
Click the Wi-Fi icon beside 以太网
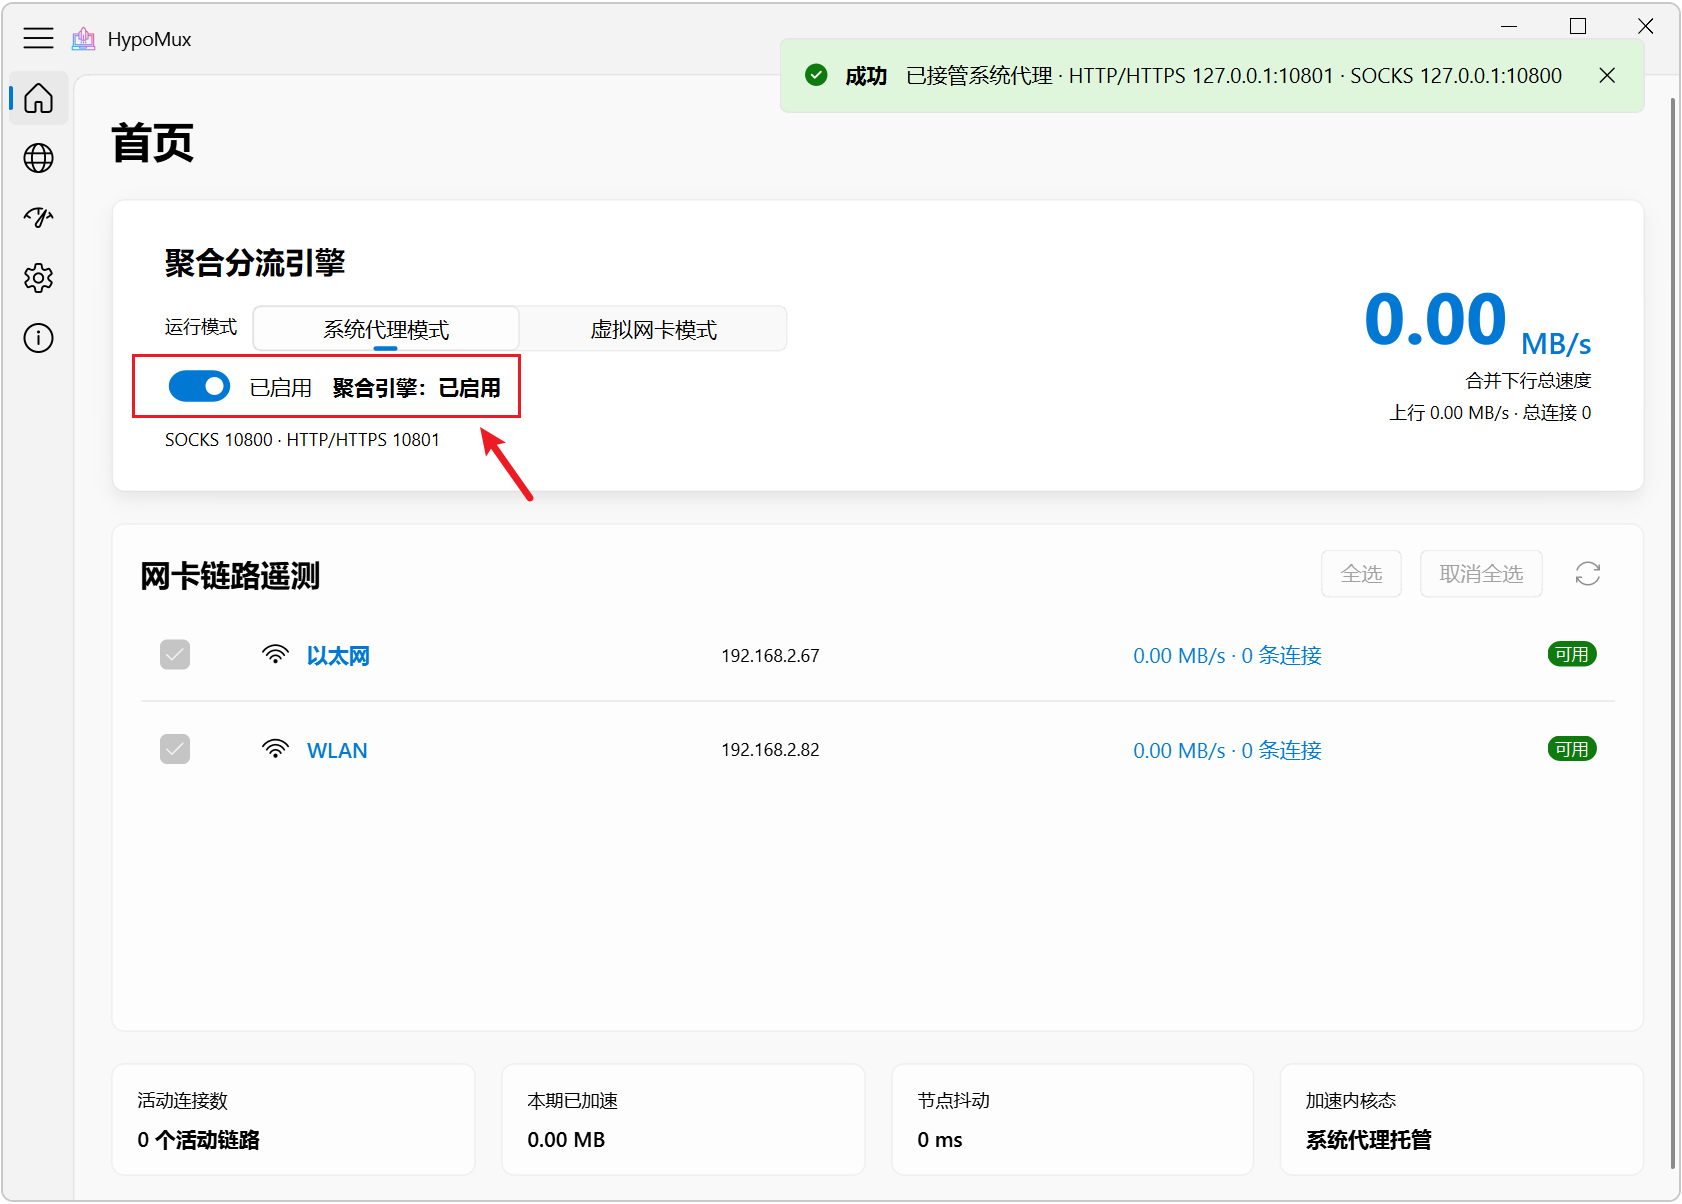point(275,655)
